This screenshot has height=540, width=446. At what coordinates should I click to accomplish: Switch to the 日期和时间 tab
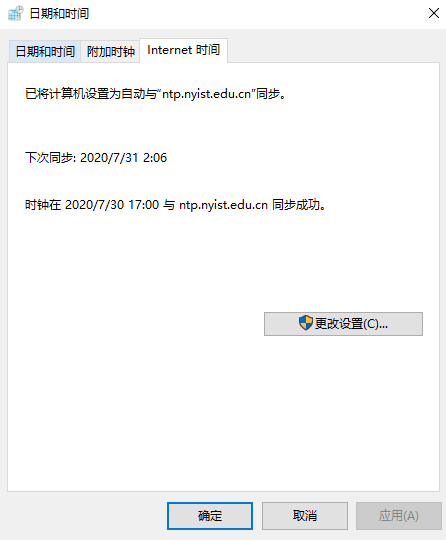[x=45, y=51]
